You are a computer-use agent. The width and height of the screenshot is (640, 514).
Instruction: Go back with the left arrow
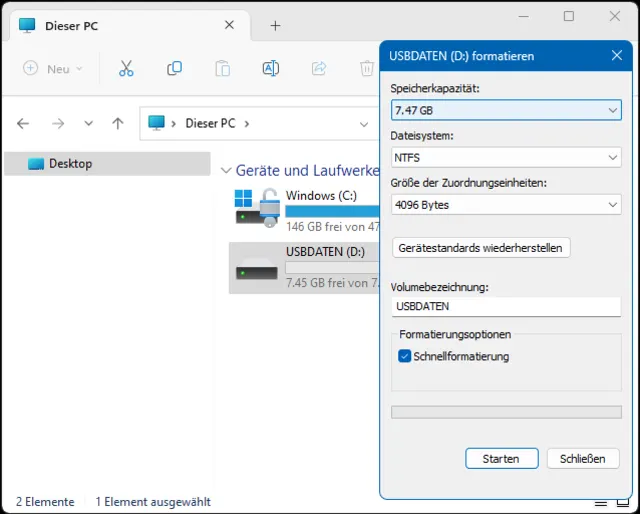point(23,123)
